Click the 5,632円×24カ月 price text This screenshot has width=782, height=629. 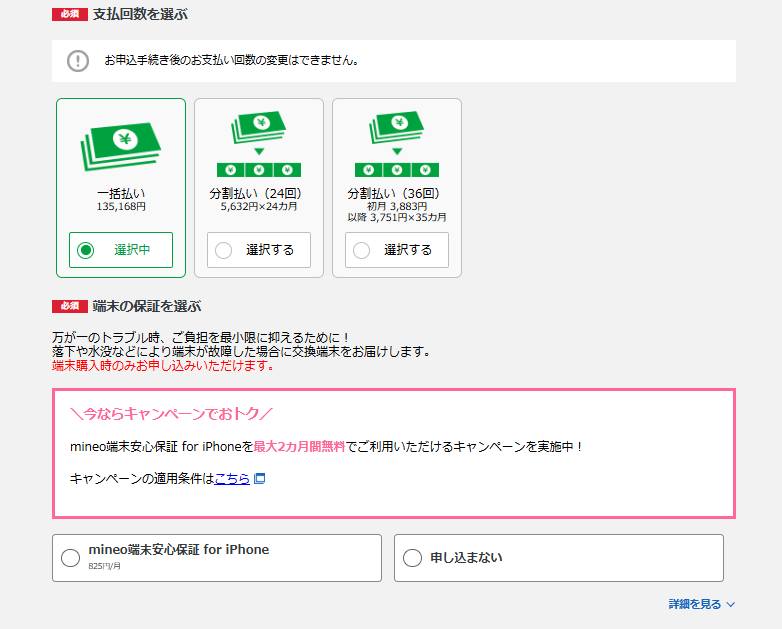click(259, 207)
